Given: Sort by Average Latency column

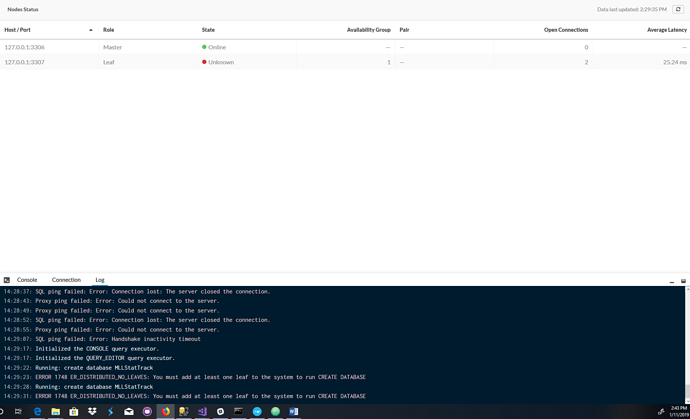Looking at the screenshot, I should coord(667,30).
